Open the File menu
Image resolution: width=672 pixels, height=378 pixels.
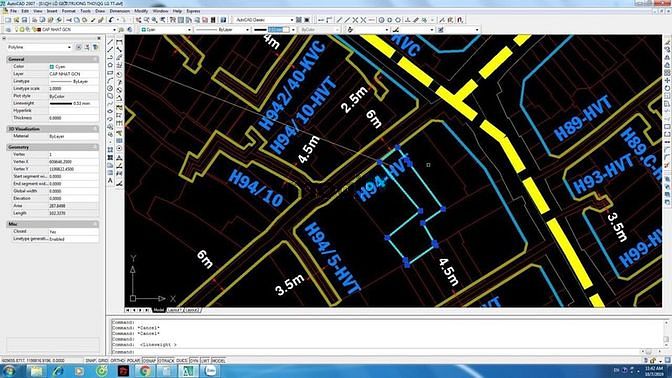pos(13,11)
